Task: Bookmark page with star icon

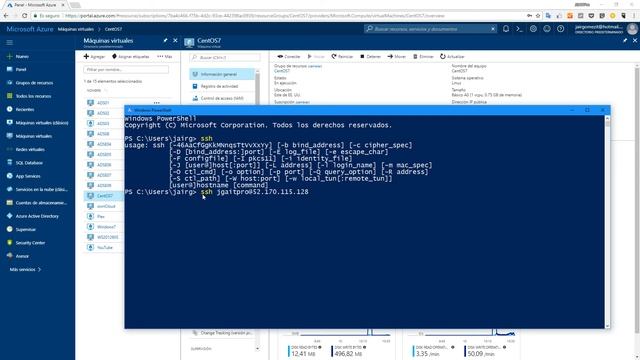Action: pyautogui.click(x=538, y=16)
